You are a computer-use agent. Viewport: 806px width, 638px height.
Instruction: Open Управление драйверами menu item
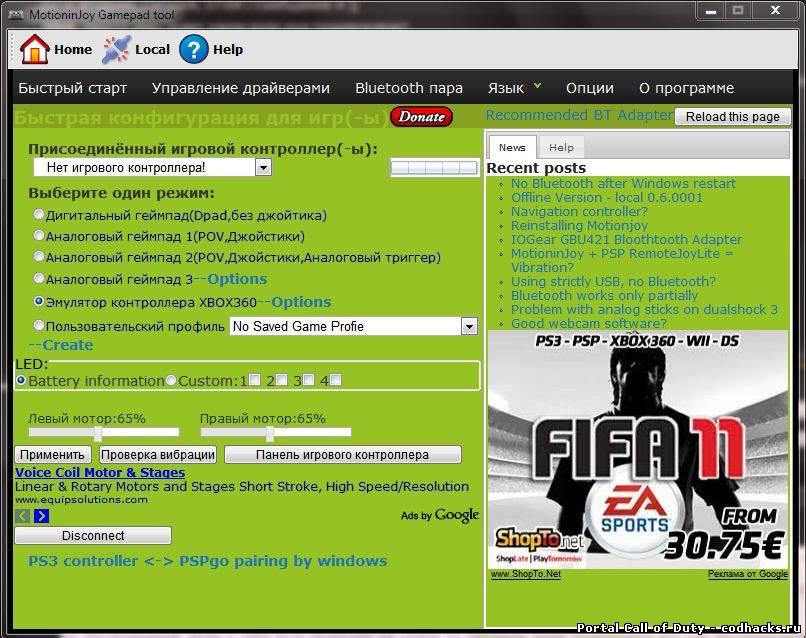(241, 88)
